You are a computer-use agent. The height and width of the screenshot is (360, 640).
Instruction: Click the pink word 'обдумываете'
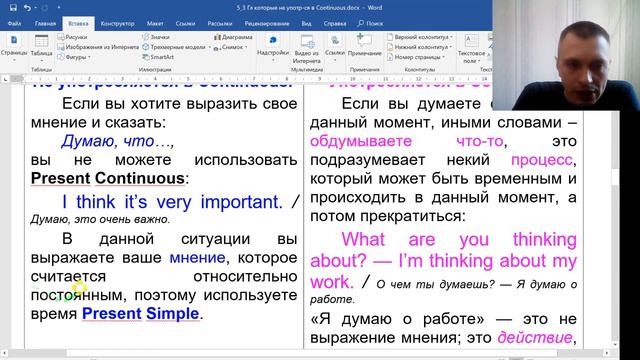pyautogui.click(x=361, y=141)
